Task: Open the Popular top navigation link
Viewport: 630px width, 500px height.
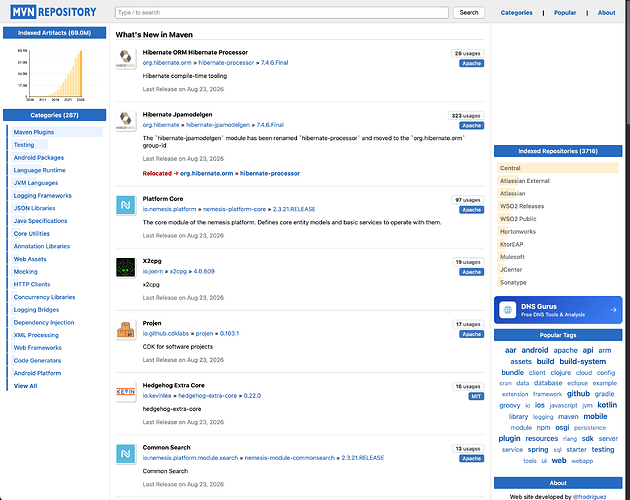Action: (x=565, y=13)
